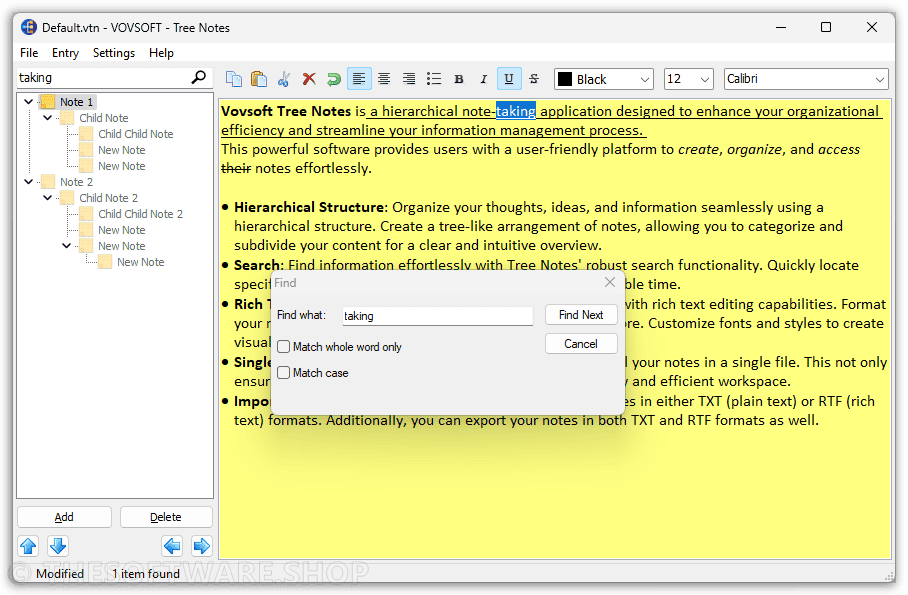Select the deepest nested New Note

pos(141,262)
